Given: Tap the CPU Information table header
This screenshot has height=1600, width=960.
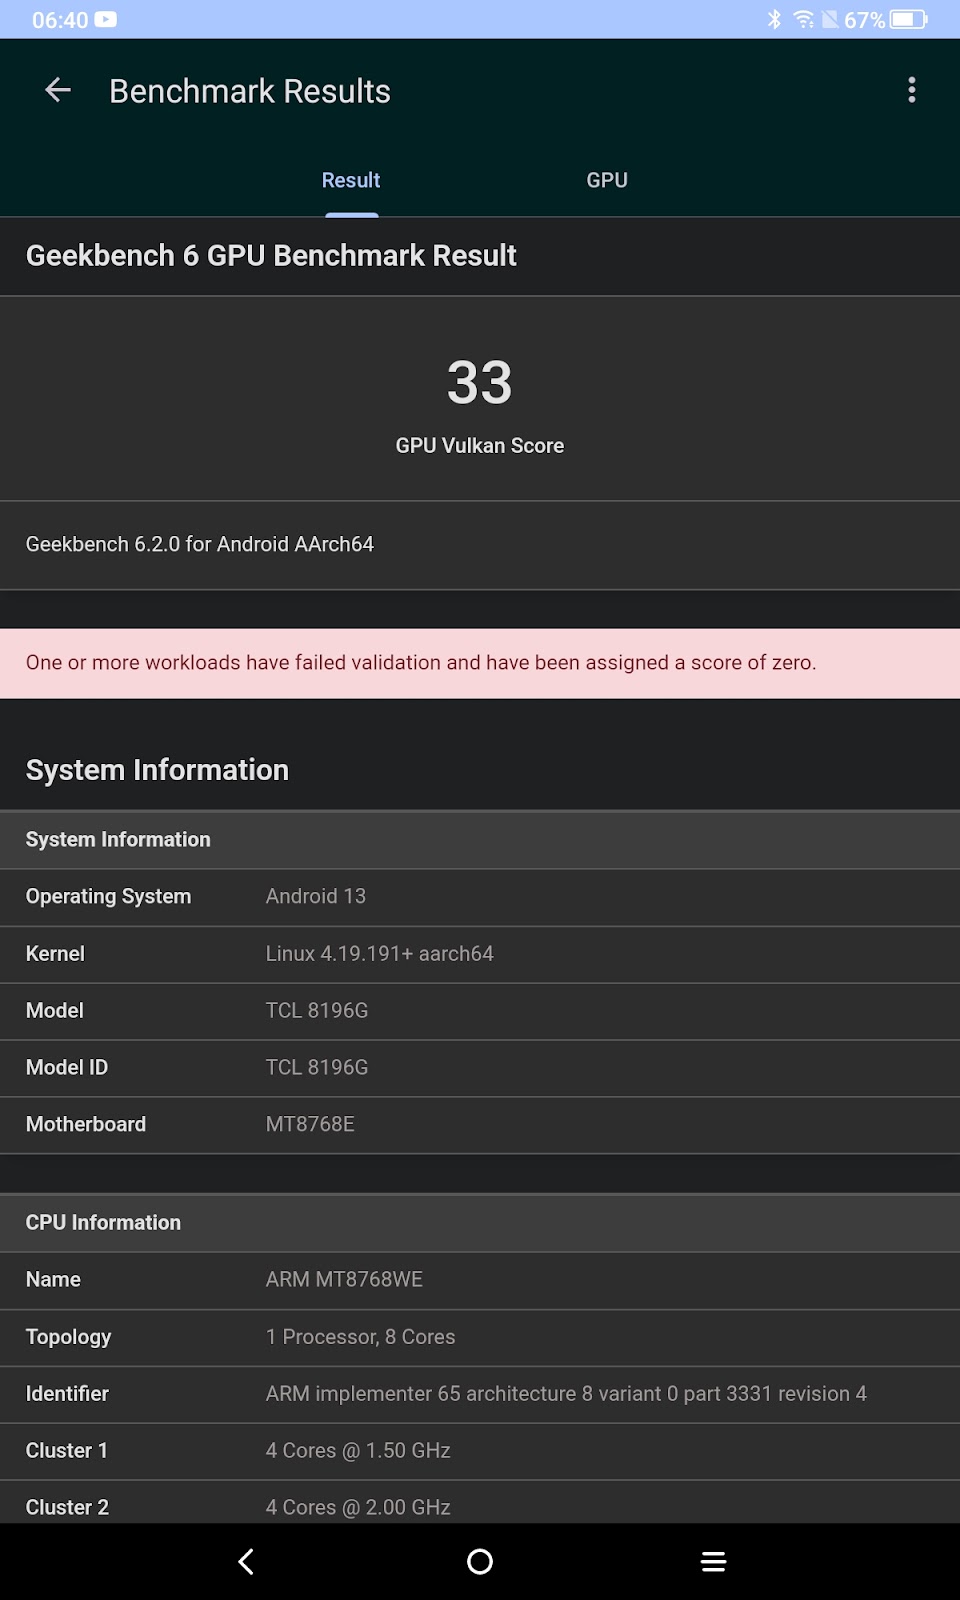Looking at the screenshot, I should 480,1223.
